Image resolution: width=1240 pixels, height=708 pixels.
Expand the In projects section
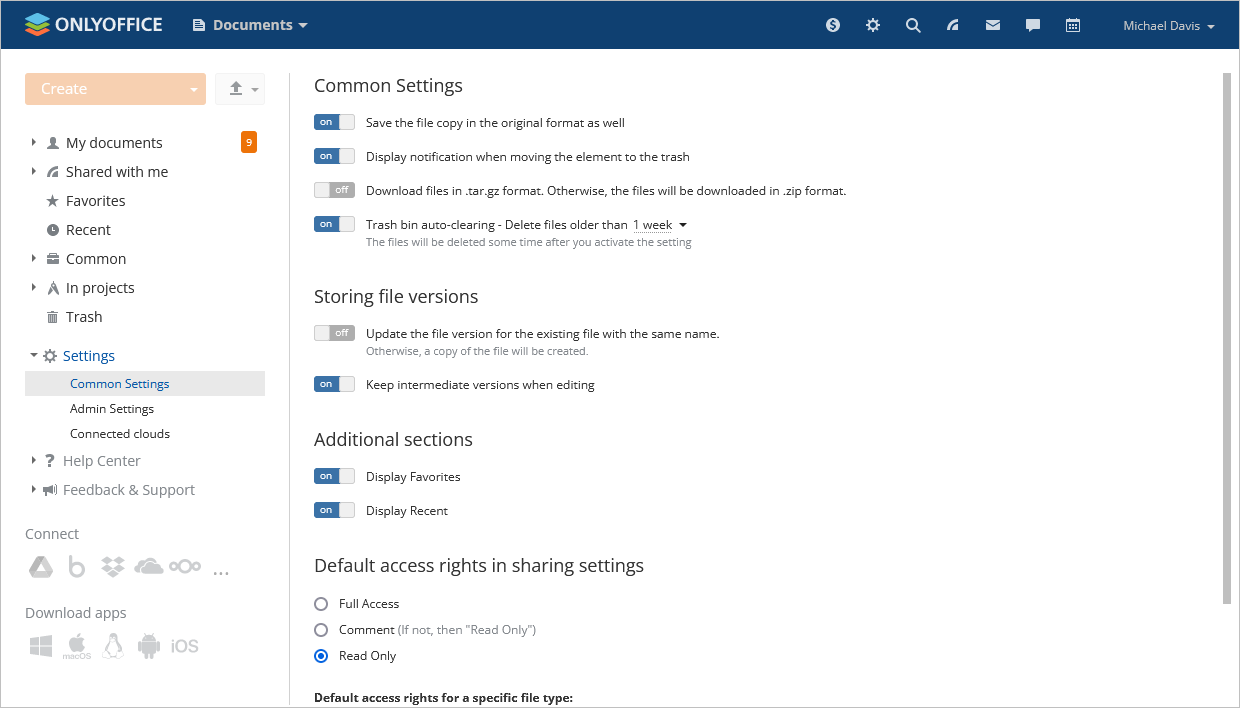(33, 287)
